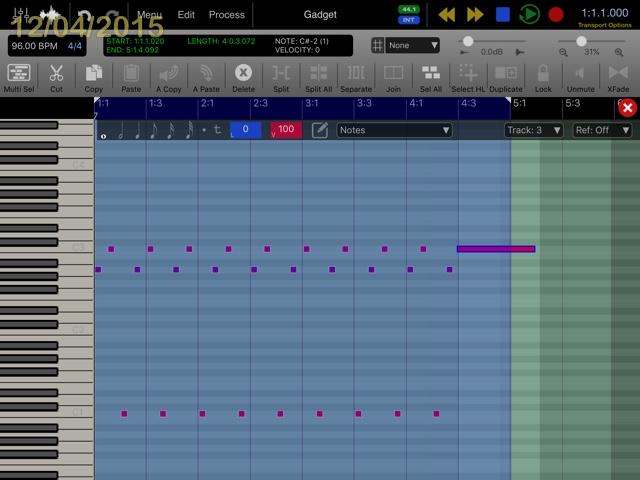640x480 pixels.
Task: Select the thirty-second note duration
Action: (189, 131)
